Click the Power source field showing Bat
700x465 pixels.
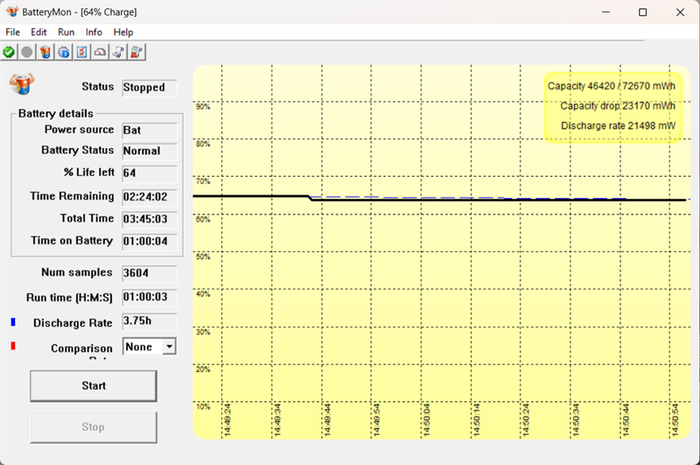(x=150, y=130)
